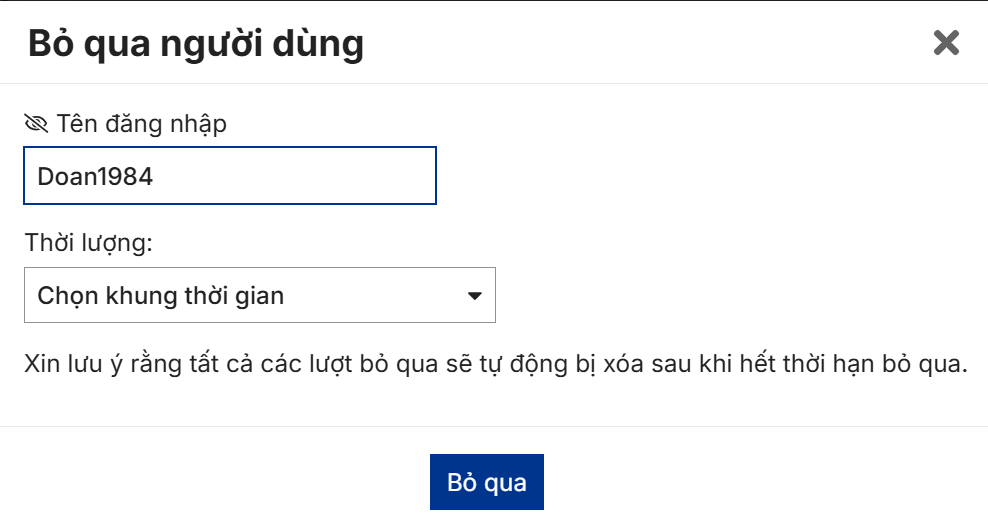Image resolution: width=988 pixels, height=529 pixels.
Task: Focus the Tên đăng nhập input field
Action: point(230,176)
